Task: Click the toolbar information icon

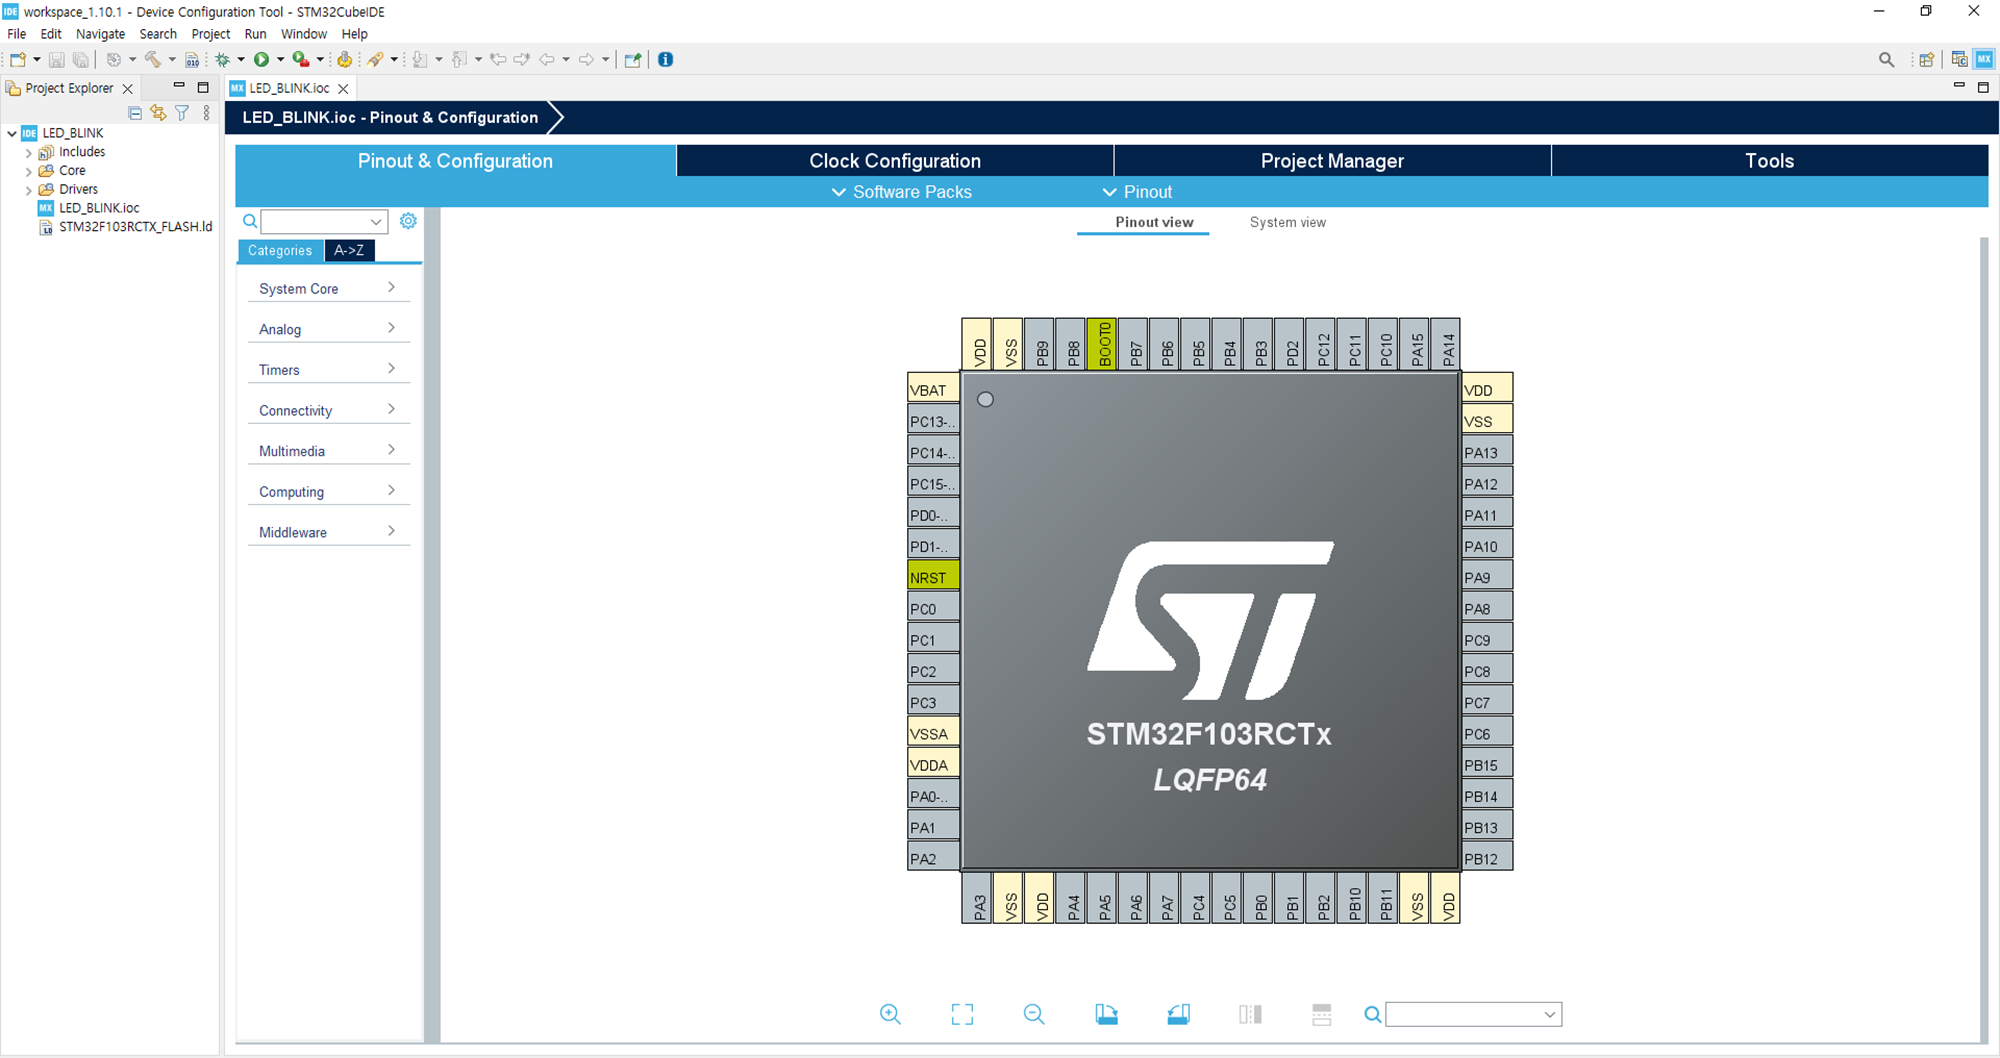Action: (665, 60)
